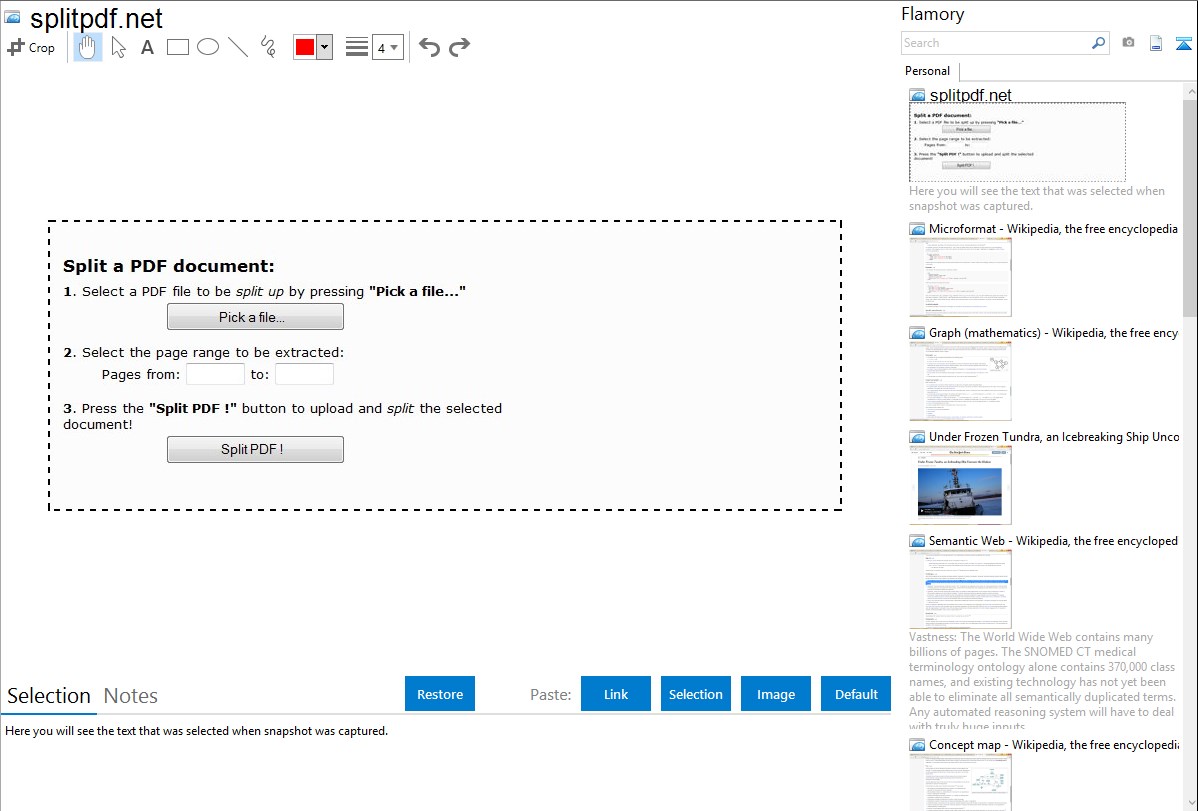Click the Pages to input box
This screenshot has height=811, width=1198.
(304, 375)
